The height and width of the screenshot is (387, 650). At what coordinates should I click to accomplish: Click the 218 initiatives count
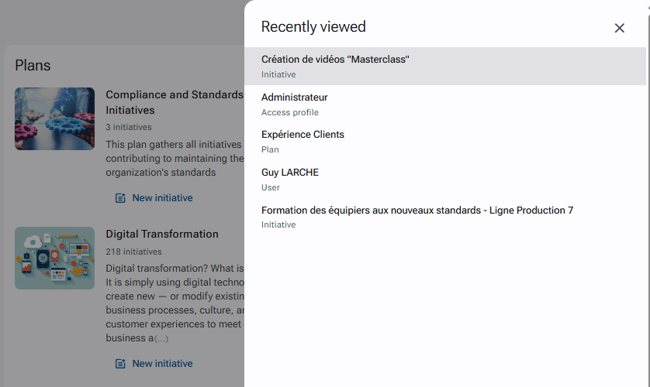133,252
